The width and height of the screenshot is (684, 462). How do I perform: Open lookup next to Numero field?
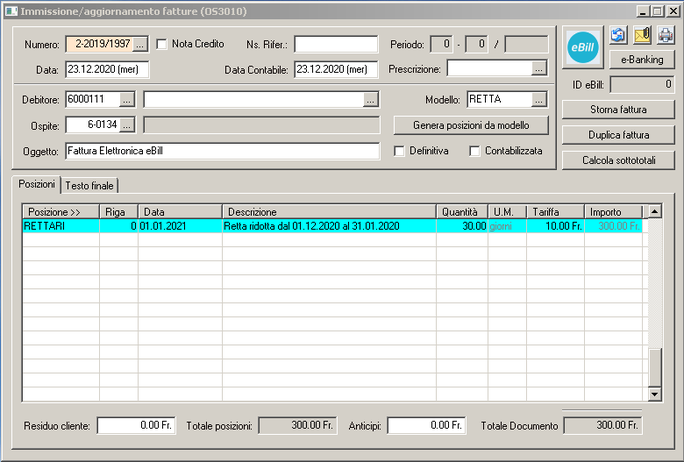click(140, 45)
